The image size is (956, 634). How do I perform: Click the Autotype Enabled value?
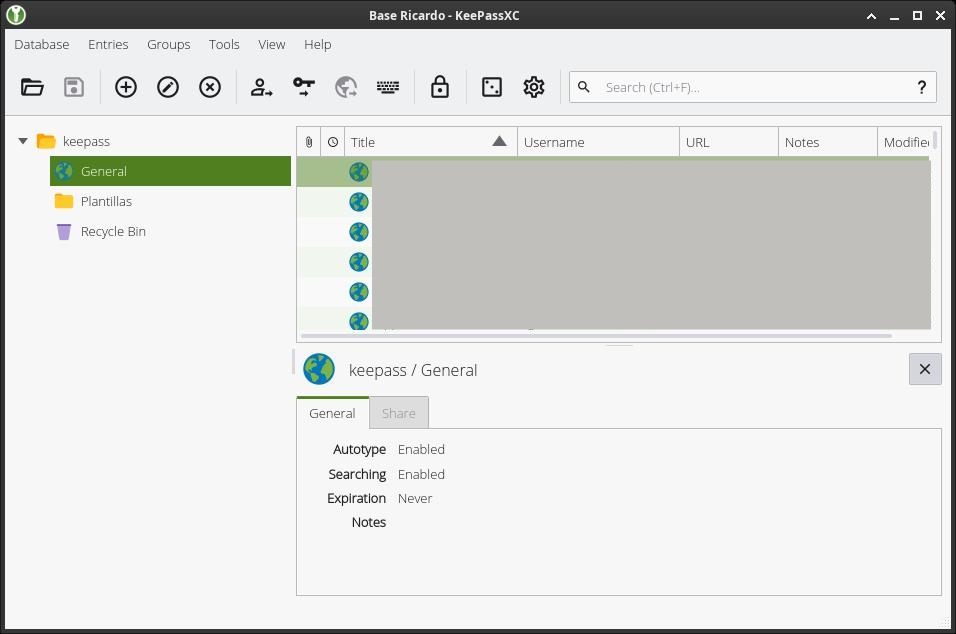[421, 449]
